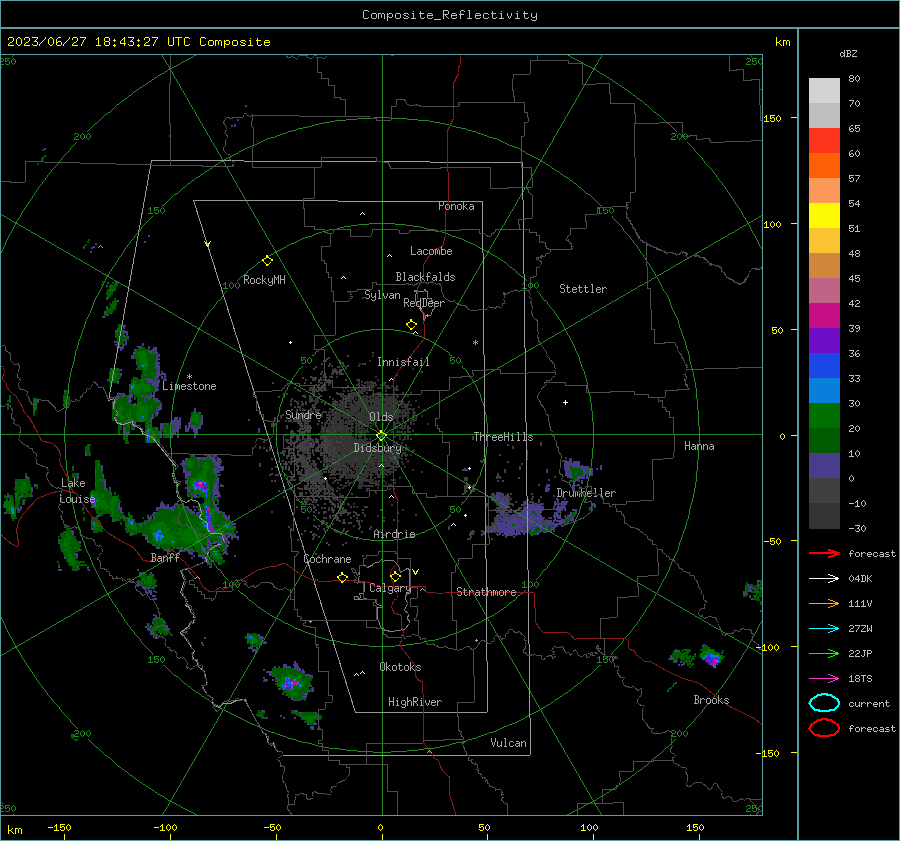
Task: Click the RedDeer city label
Action: [x=424, y=303]
